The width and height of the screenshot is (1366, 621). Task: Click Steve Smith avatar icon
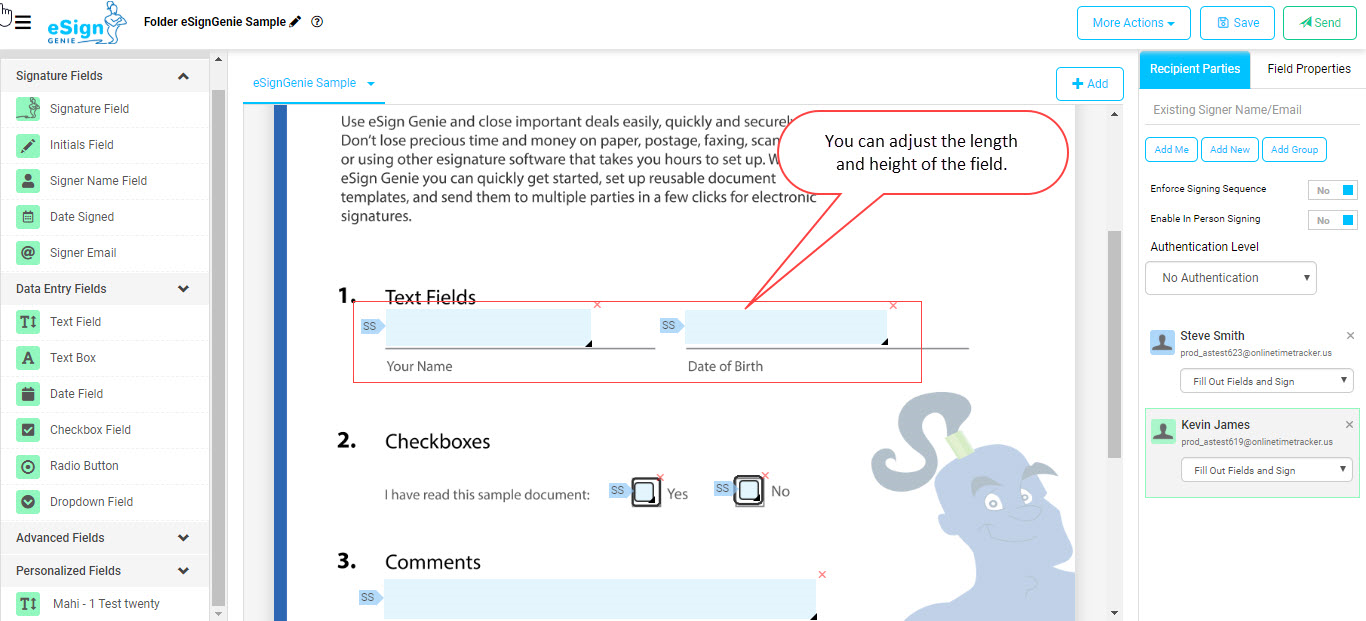pyautogui.click(x=1162, y=342)
